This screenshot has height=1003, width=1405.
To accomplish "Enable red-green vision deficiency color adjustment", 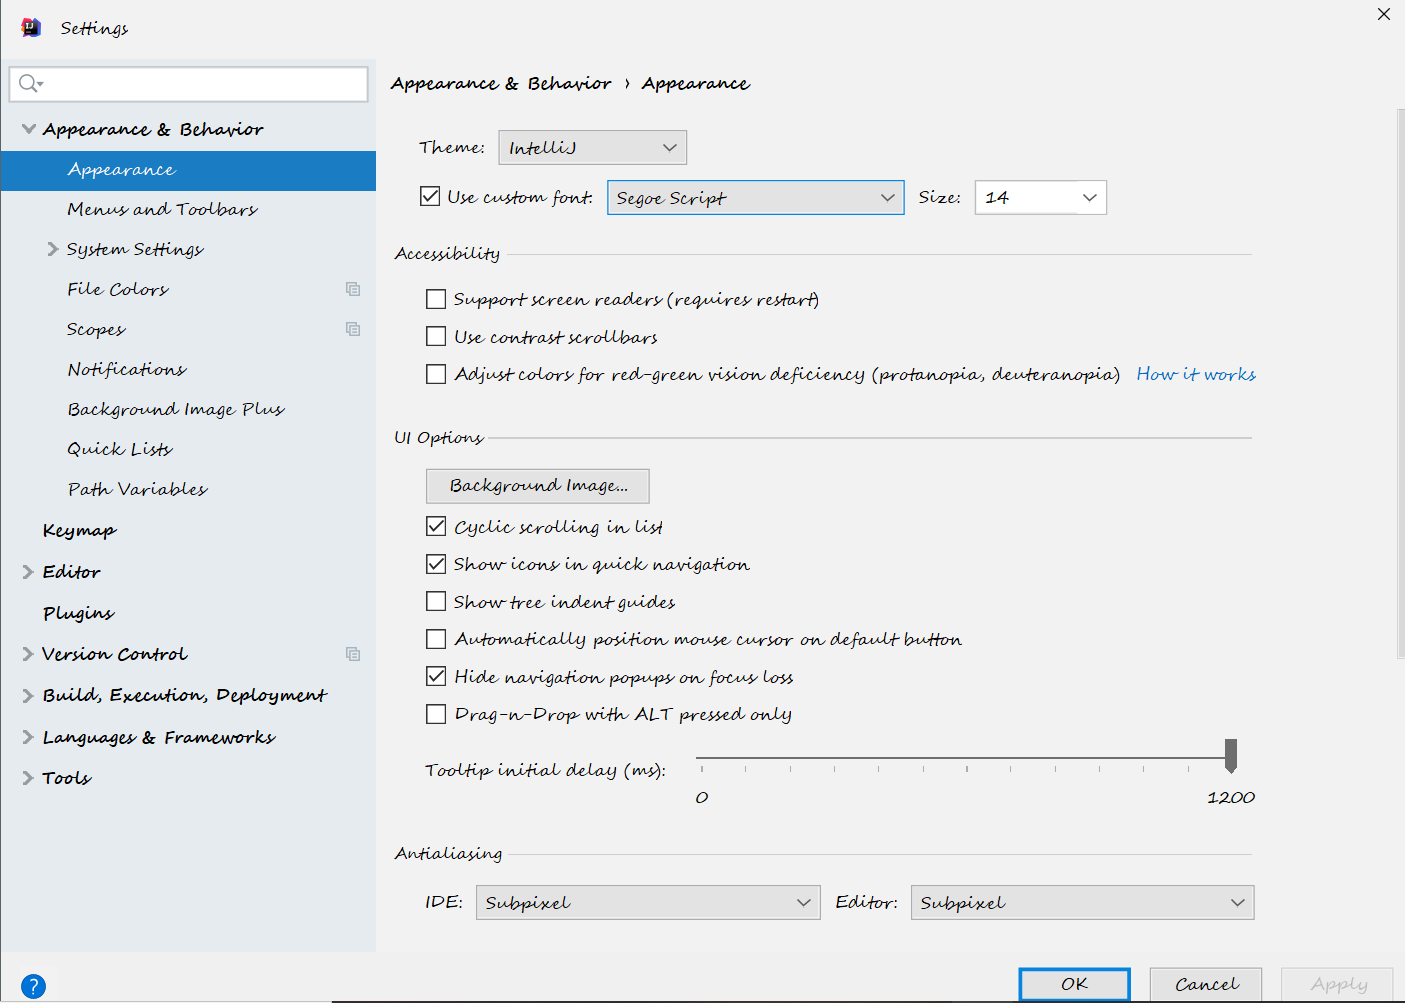I will 436,374.
